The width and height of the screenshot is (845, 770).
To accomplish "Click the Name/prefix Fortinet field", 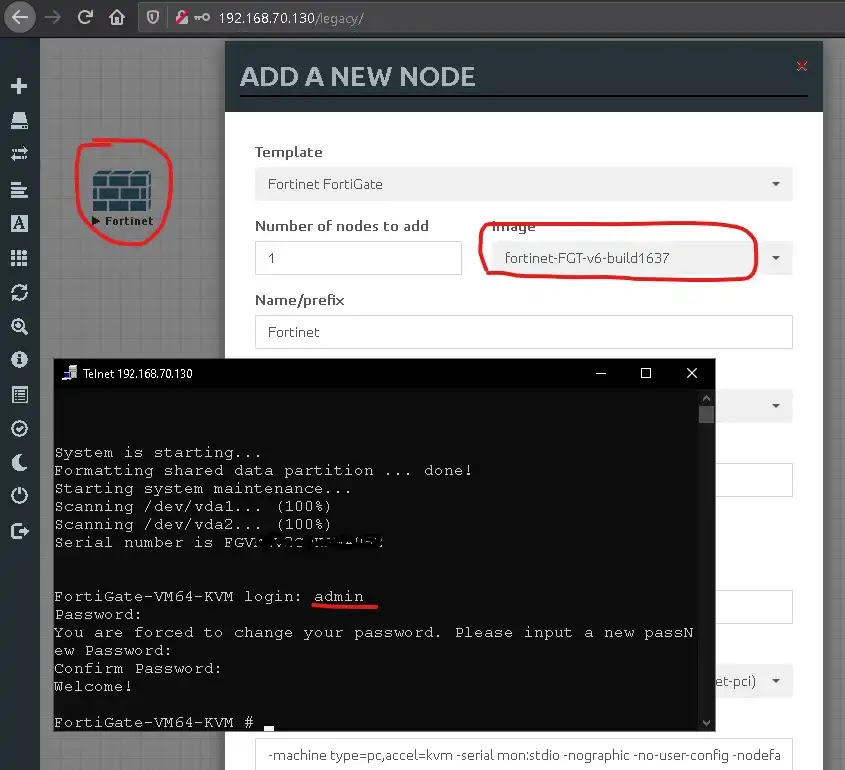I will click(523, 332).
